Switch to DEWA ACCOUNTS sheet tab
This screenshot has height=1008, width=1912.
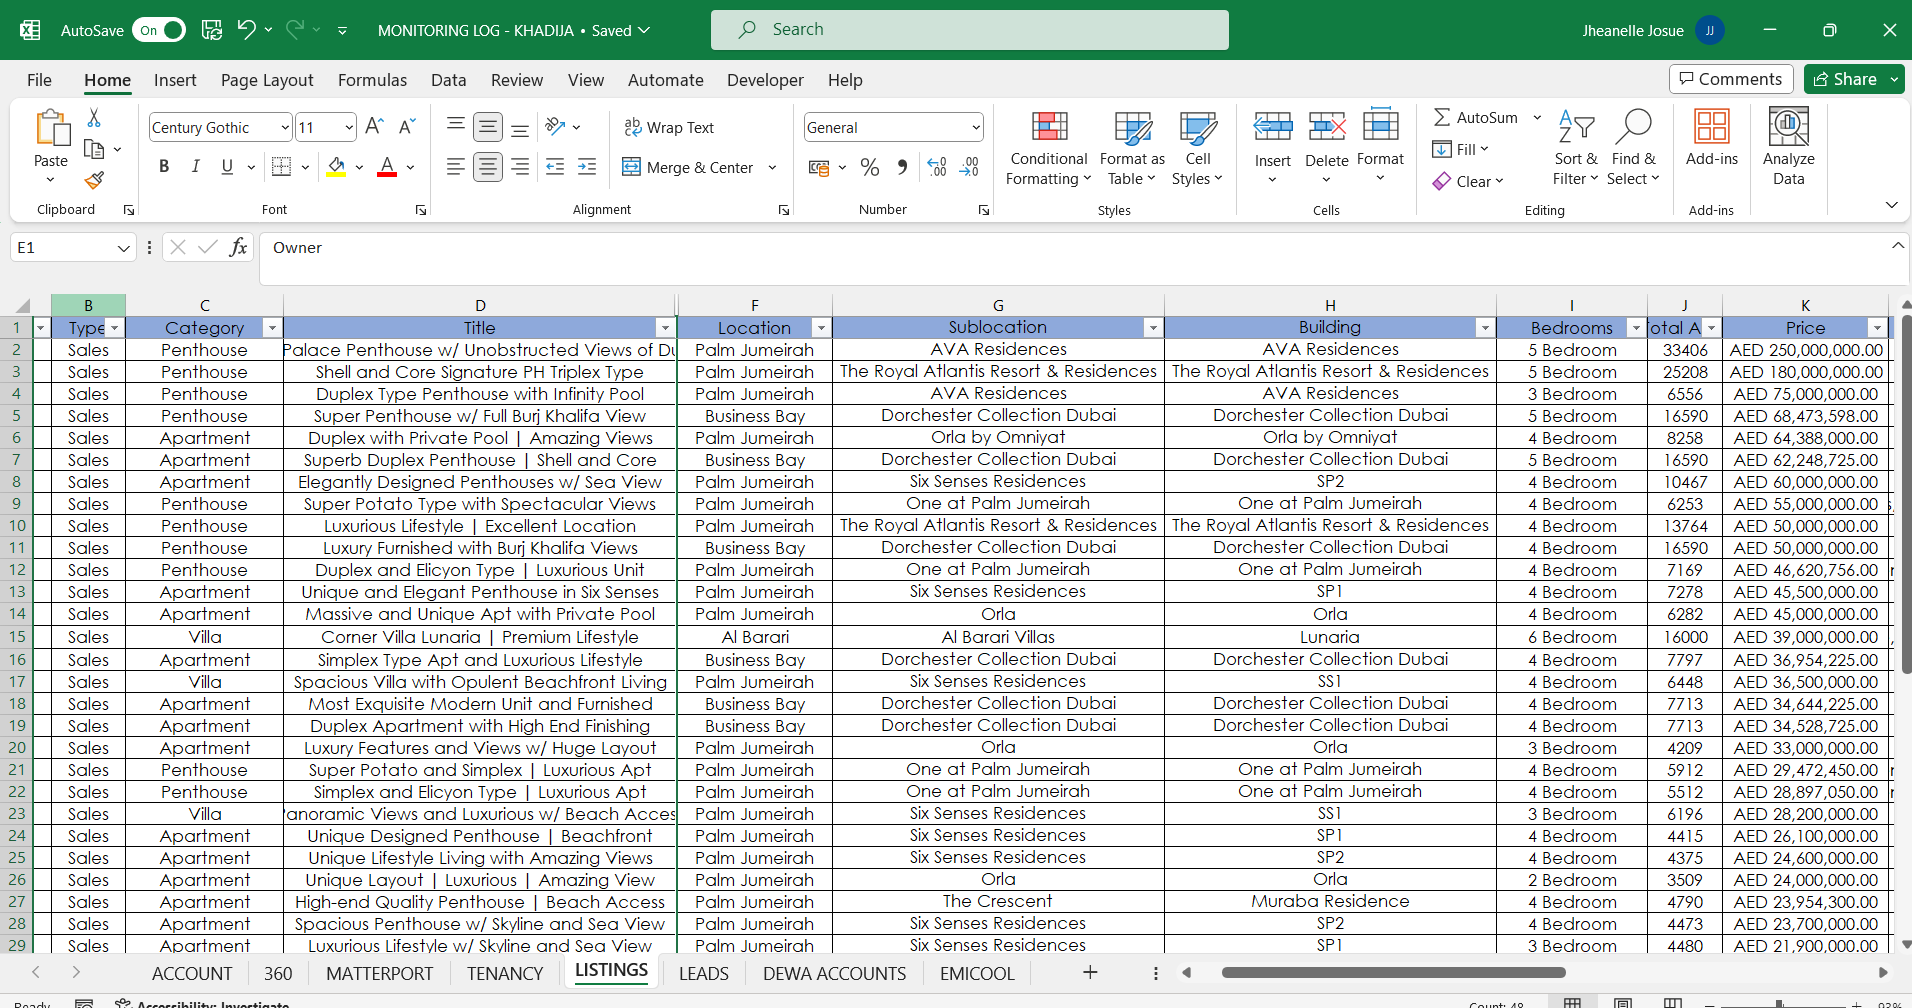[835, 973]
